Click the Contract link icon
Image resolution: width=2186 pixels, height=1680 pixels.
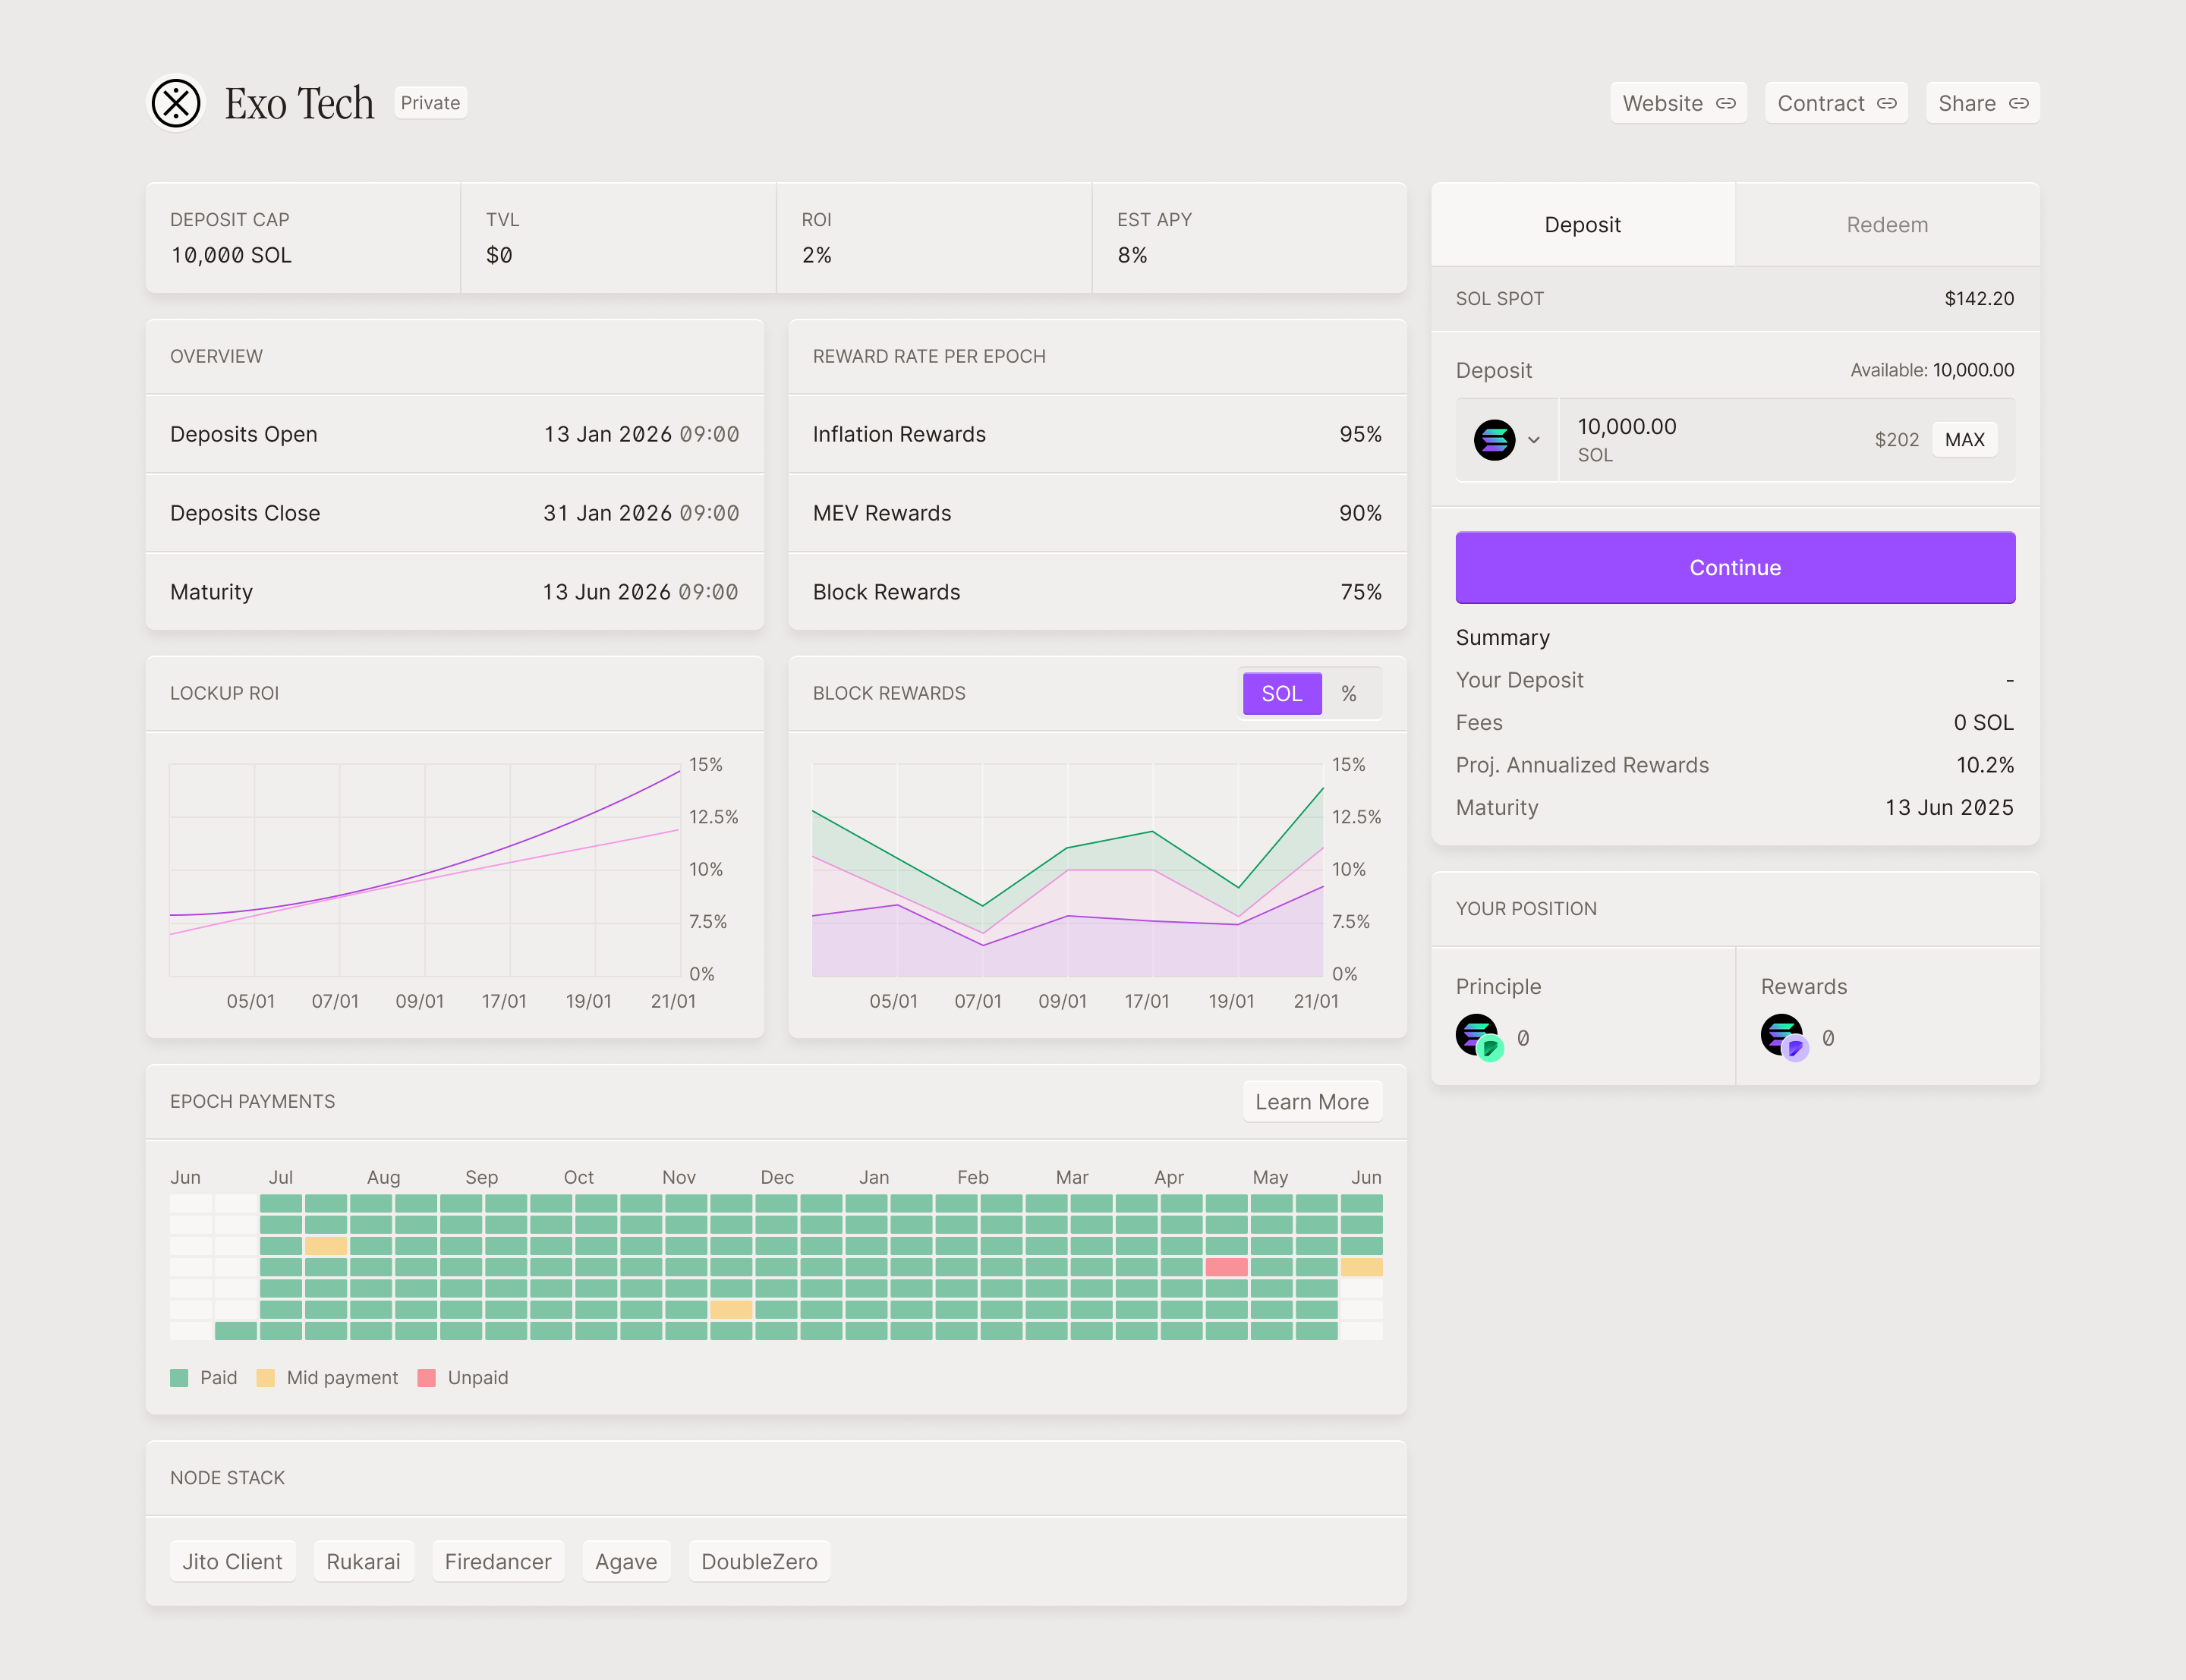coord(1887,103)
